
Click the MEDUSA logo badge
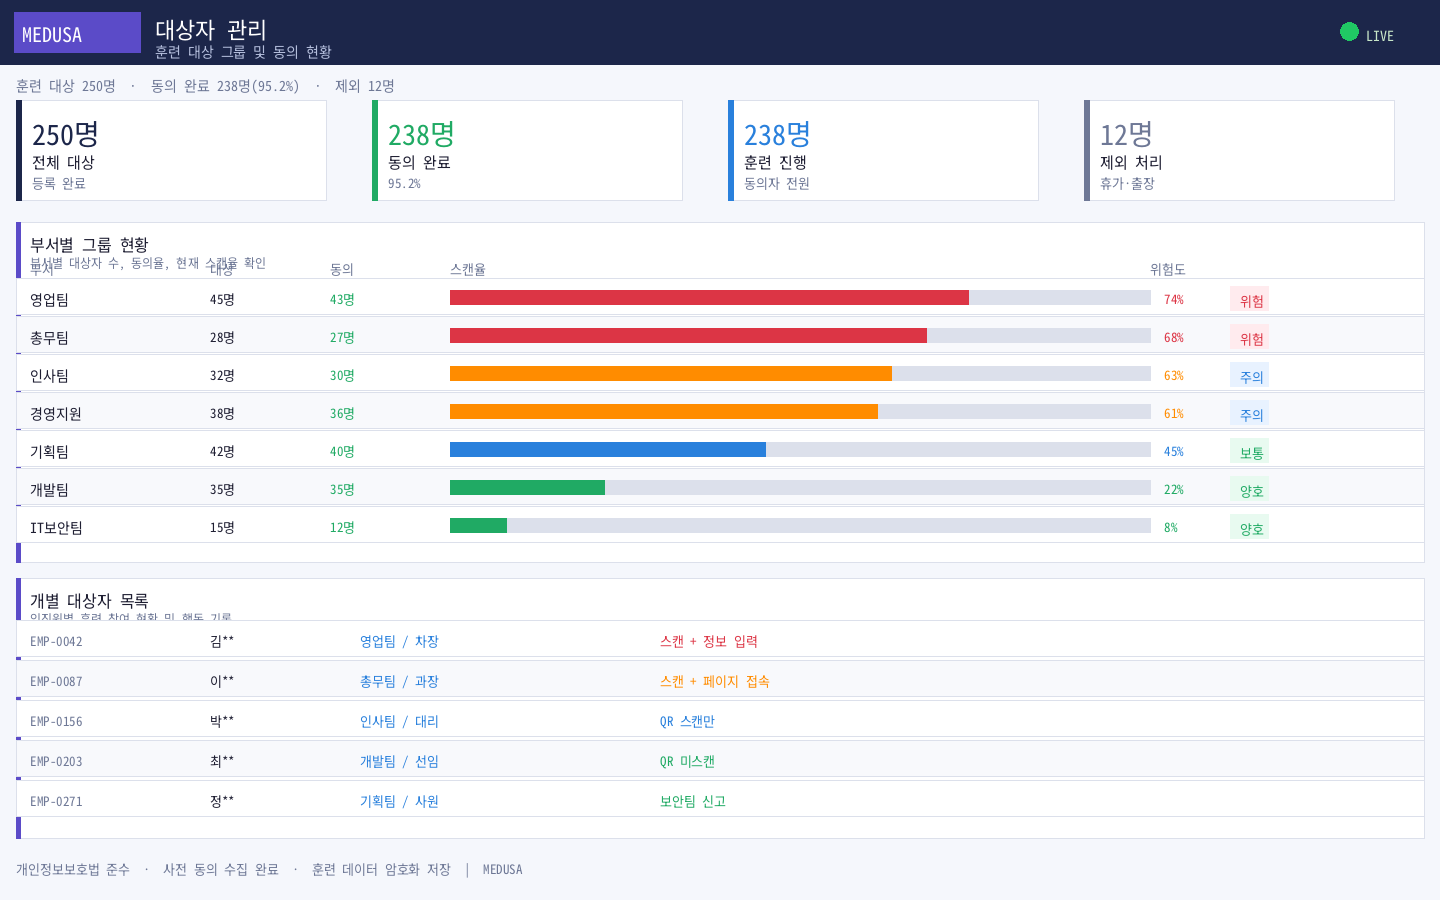pyautogui.click(x=77, y=33)
